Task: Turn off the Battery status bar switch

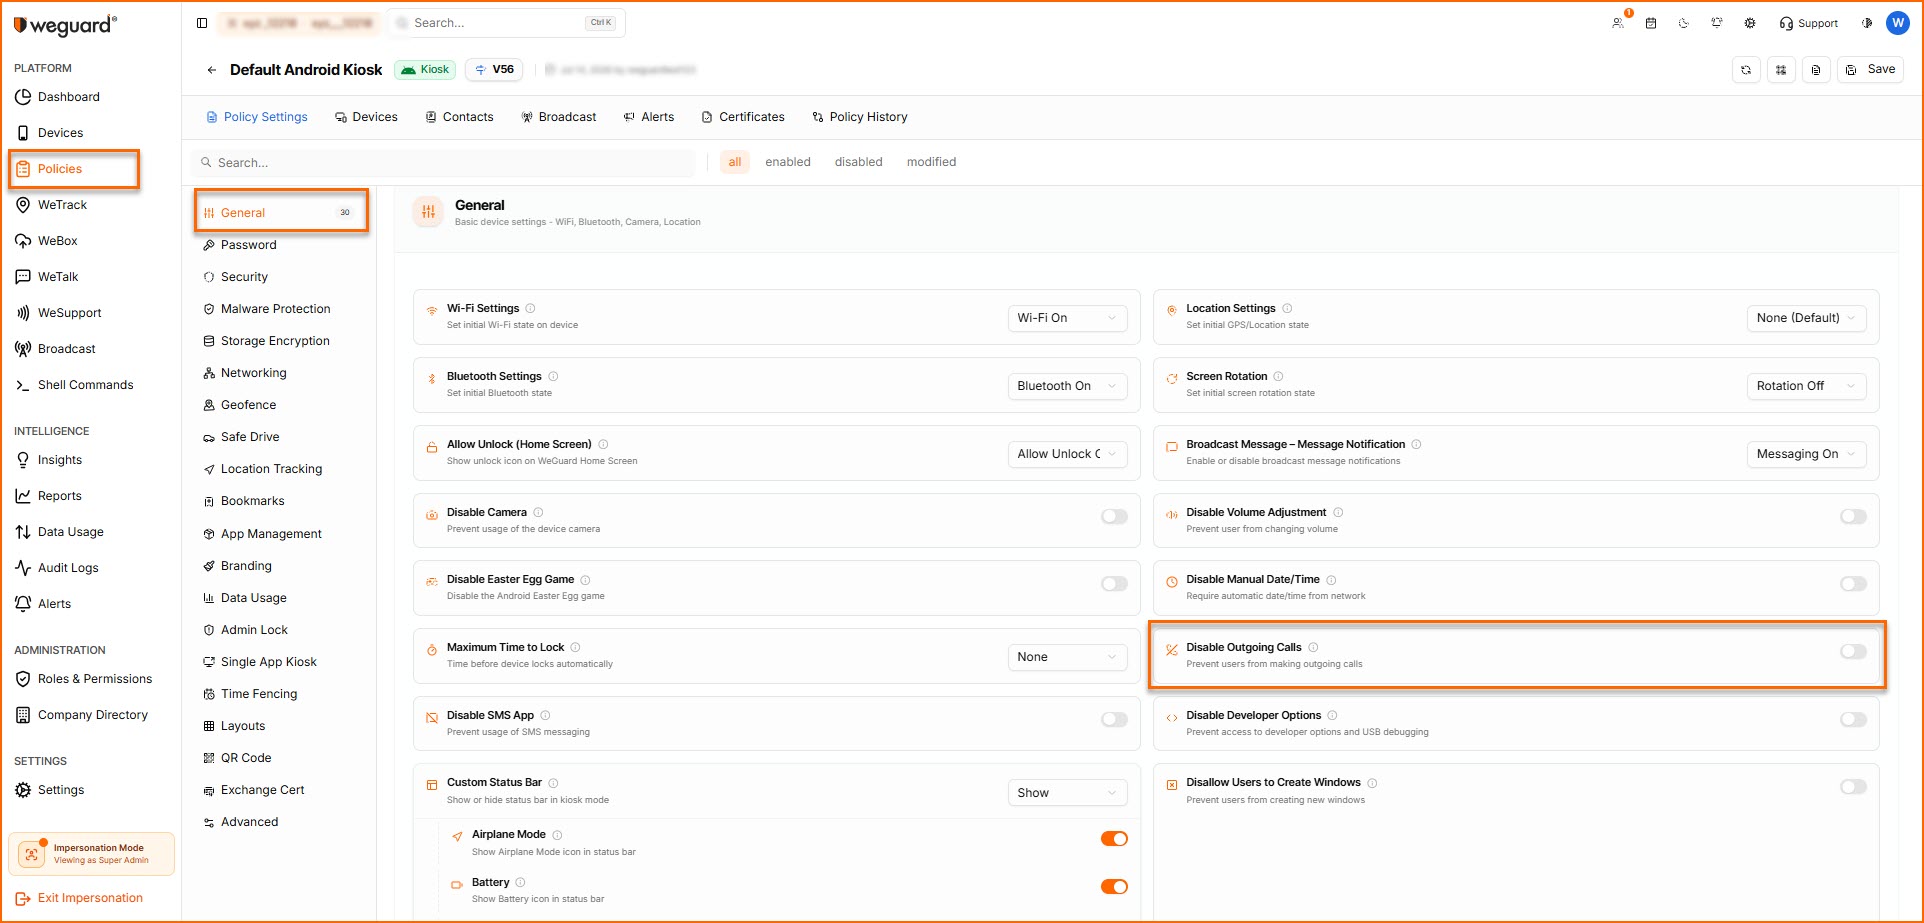Action: pos(1114,886)
